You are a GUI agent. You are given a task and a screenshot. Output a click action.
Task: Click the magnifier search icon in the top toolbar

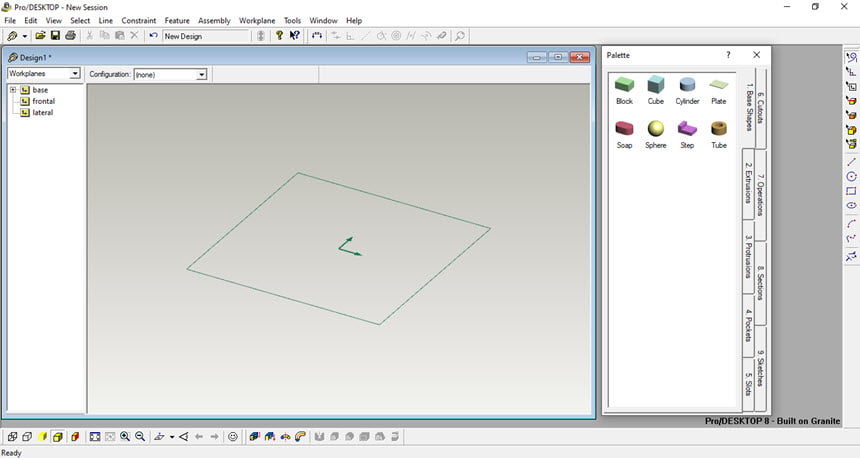point(460,36)
